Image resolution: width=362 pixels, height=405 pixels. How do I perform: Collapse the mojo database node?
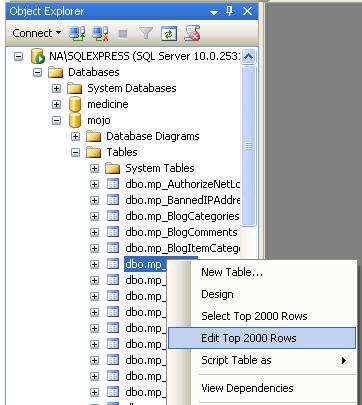tap(56, 120)
